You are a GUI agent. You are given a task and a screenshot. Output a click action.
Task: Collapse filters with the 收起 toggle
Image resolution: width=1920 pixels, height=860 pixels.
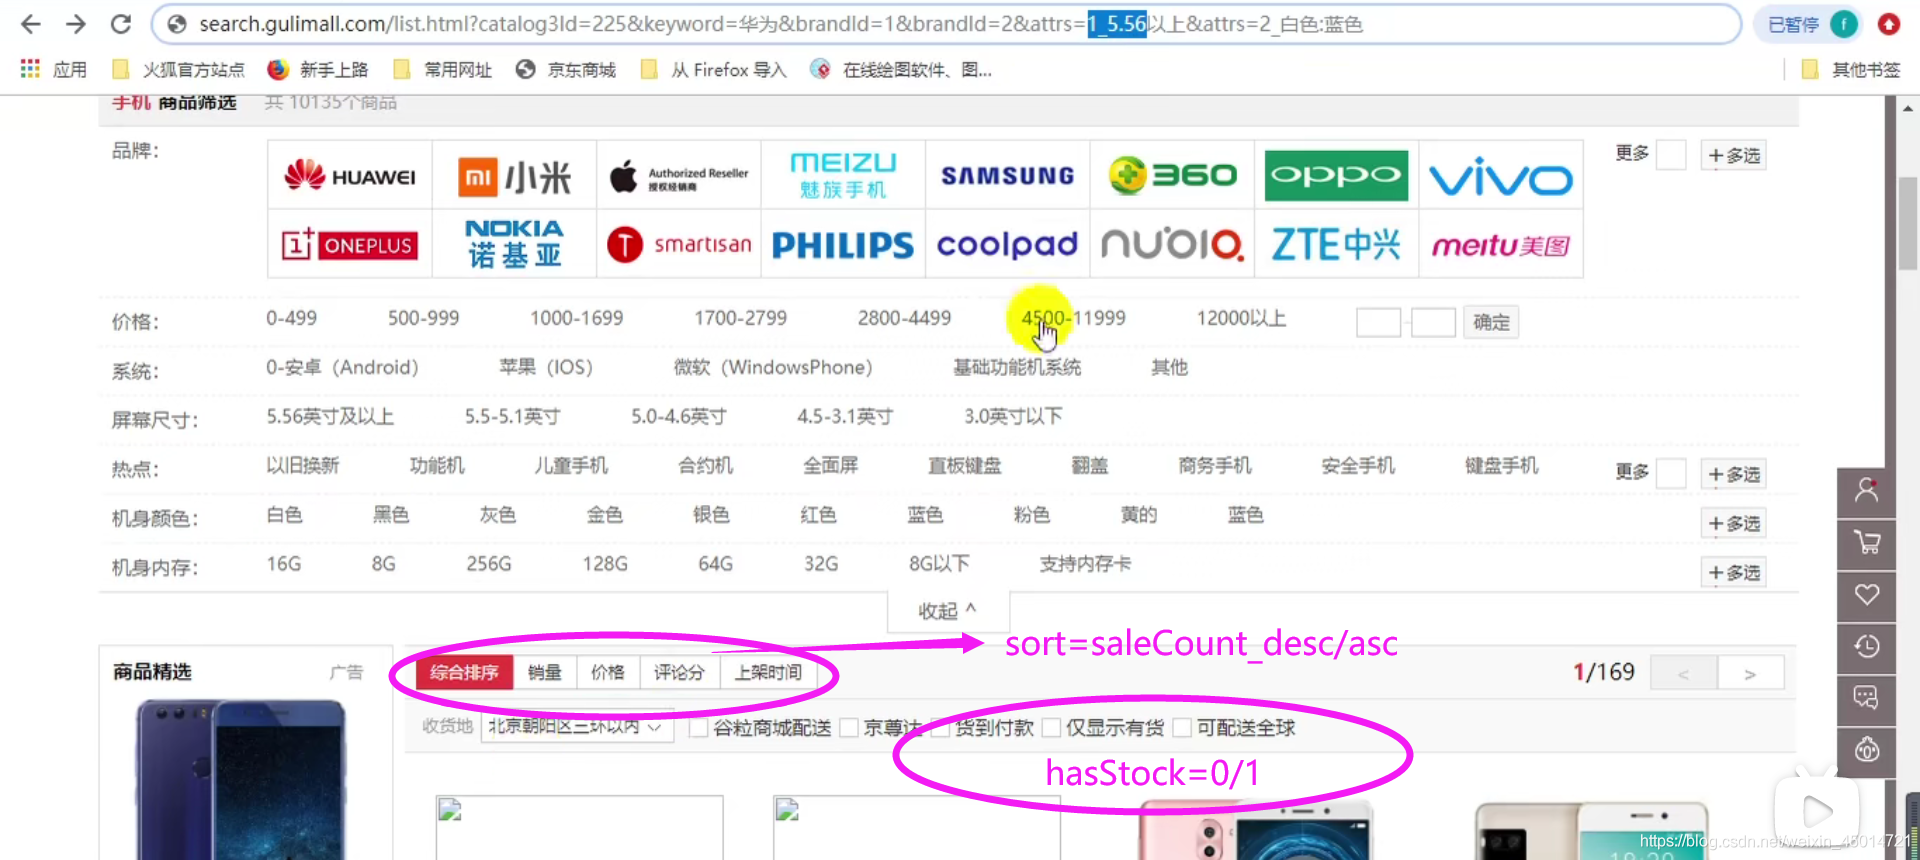click(947, 611)
